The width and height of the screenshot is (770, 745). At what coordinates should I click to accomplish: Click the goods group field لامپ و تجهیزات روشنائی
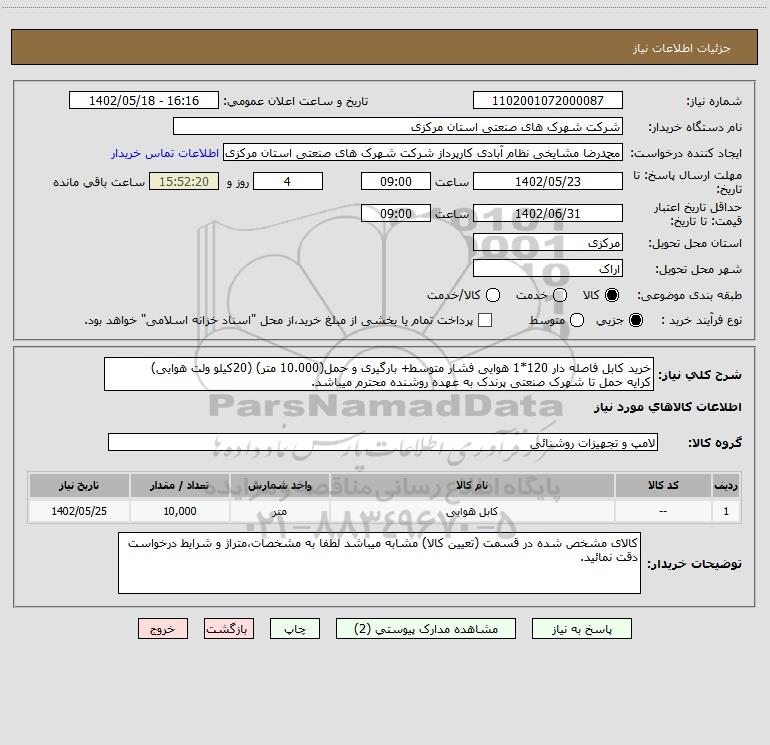click(x=383, y=442)
